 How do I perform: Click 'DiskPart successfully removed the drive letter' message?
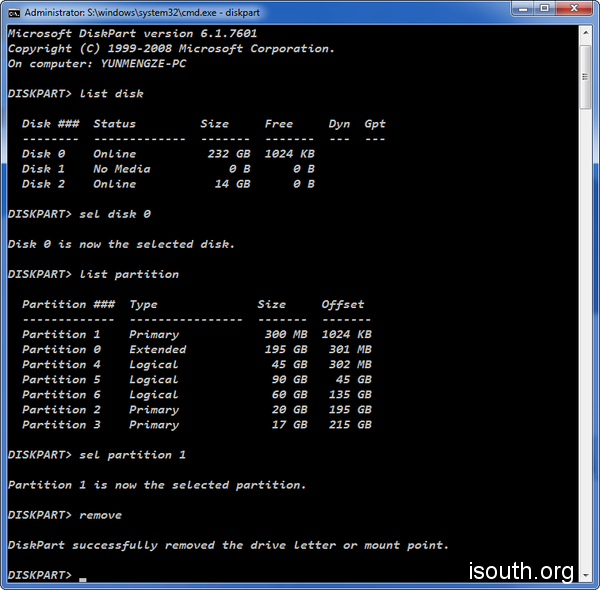pos(228,546)
